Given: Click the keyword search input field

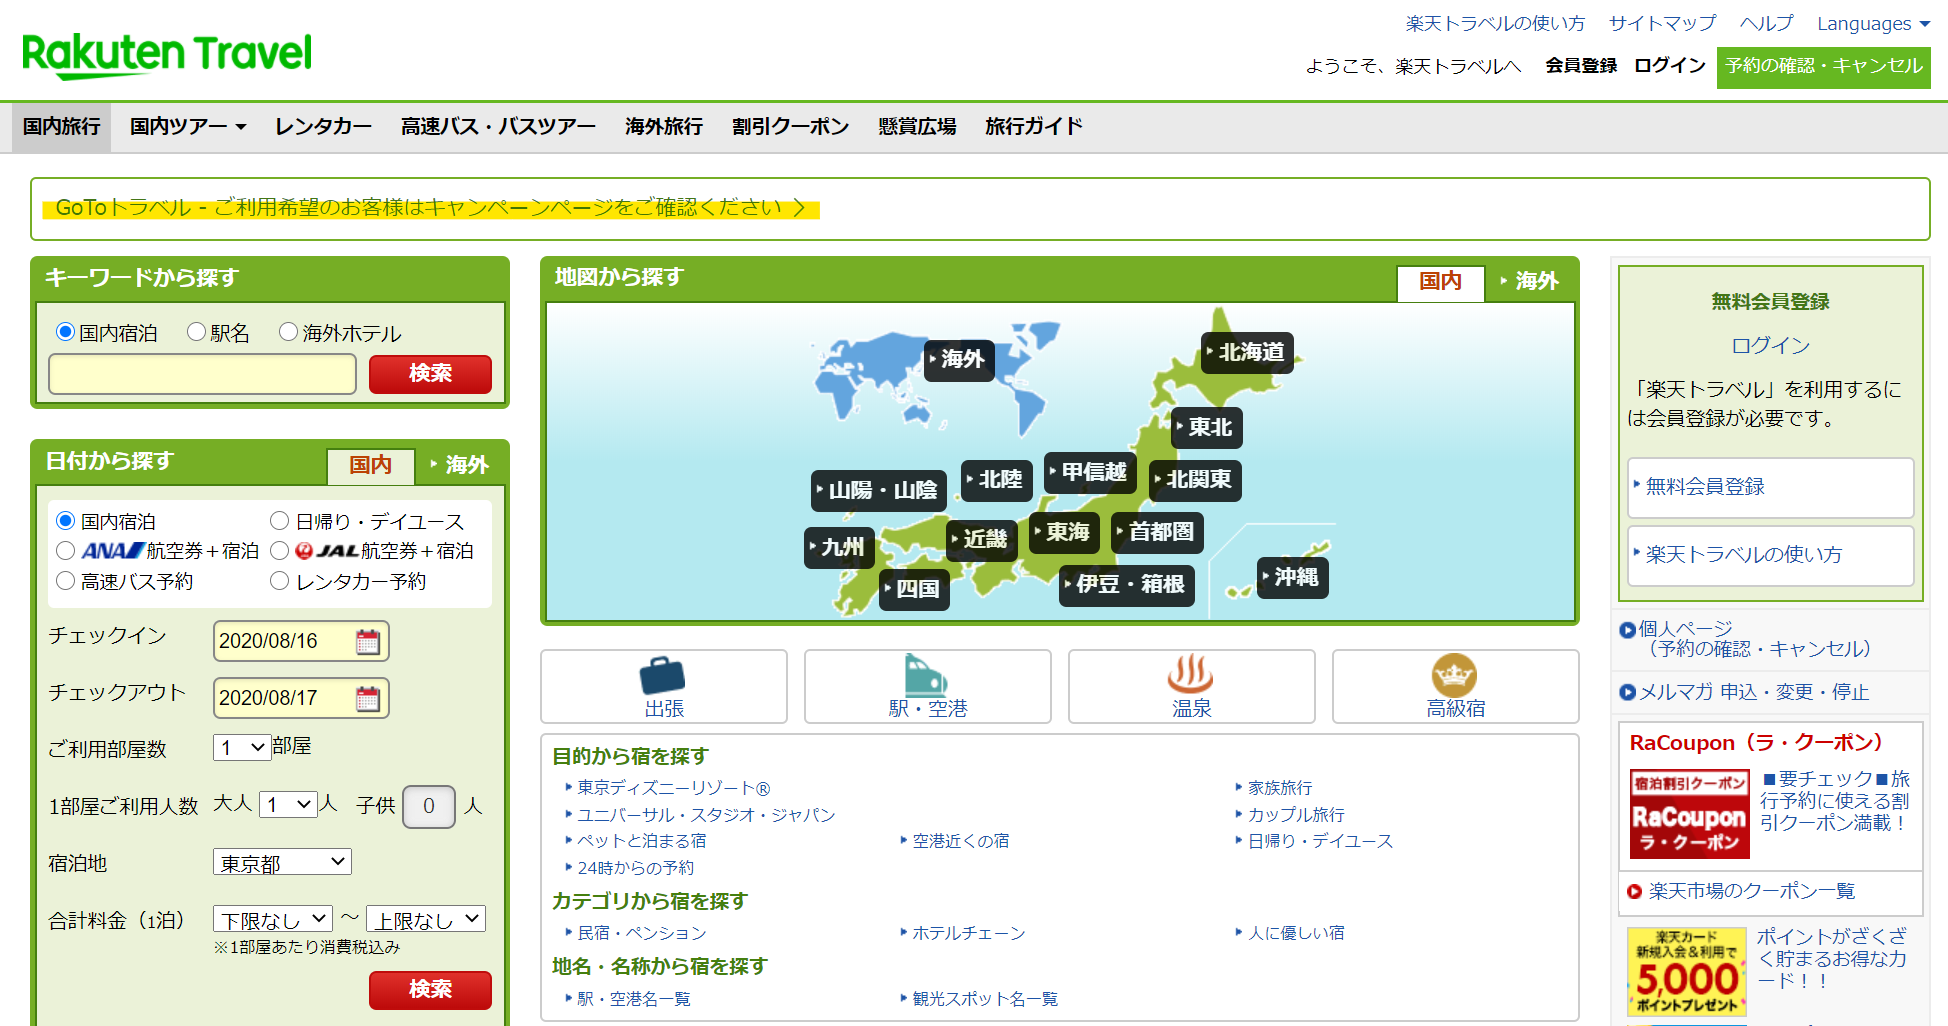Looking at the screenshot, I should coord(203,374).
